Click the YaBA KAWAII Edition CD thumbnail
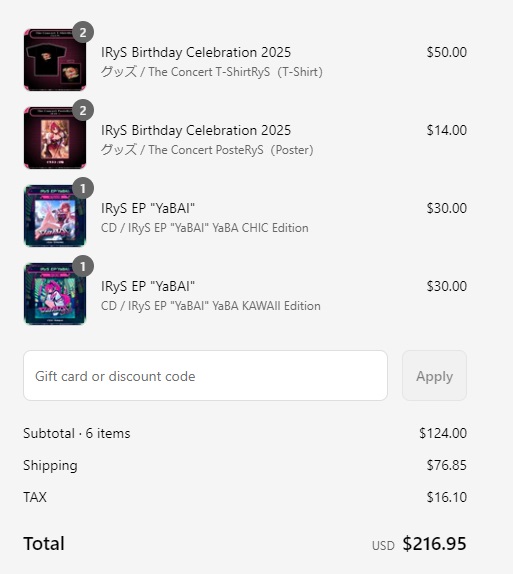The image size is (513, 574). pos(55,294)
